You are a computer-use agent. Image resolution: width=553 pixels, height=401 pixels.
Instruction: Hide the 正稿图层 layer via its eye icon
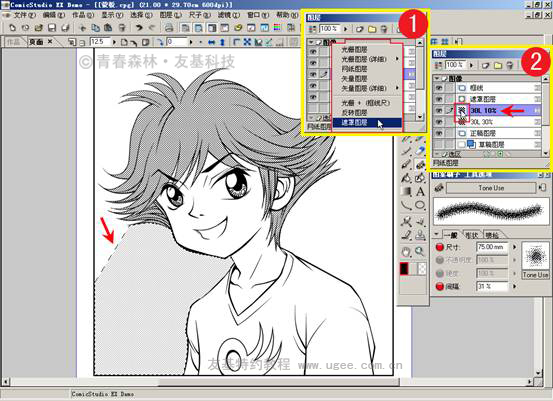[x=438, y=133]
